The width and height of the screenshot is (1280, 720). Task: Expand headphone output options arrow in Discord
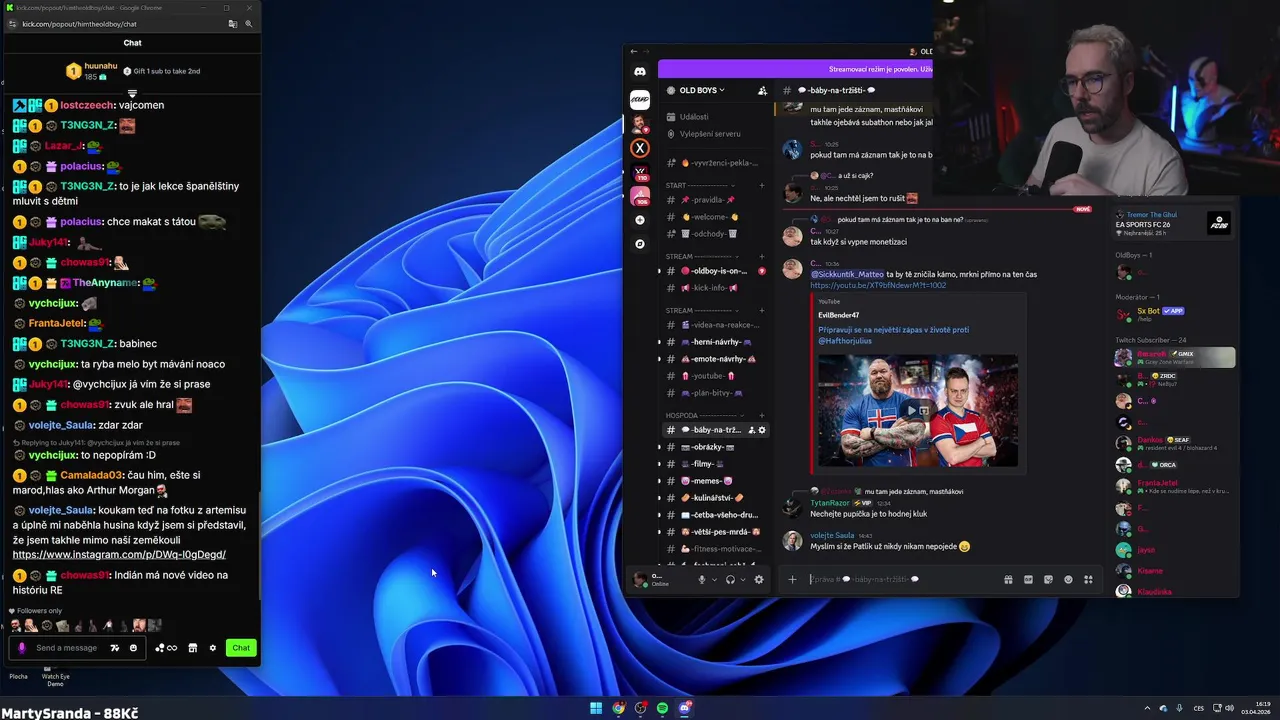click(742, 580)
